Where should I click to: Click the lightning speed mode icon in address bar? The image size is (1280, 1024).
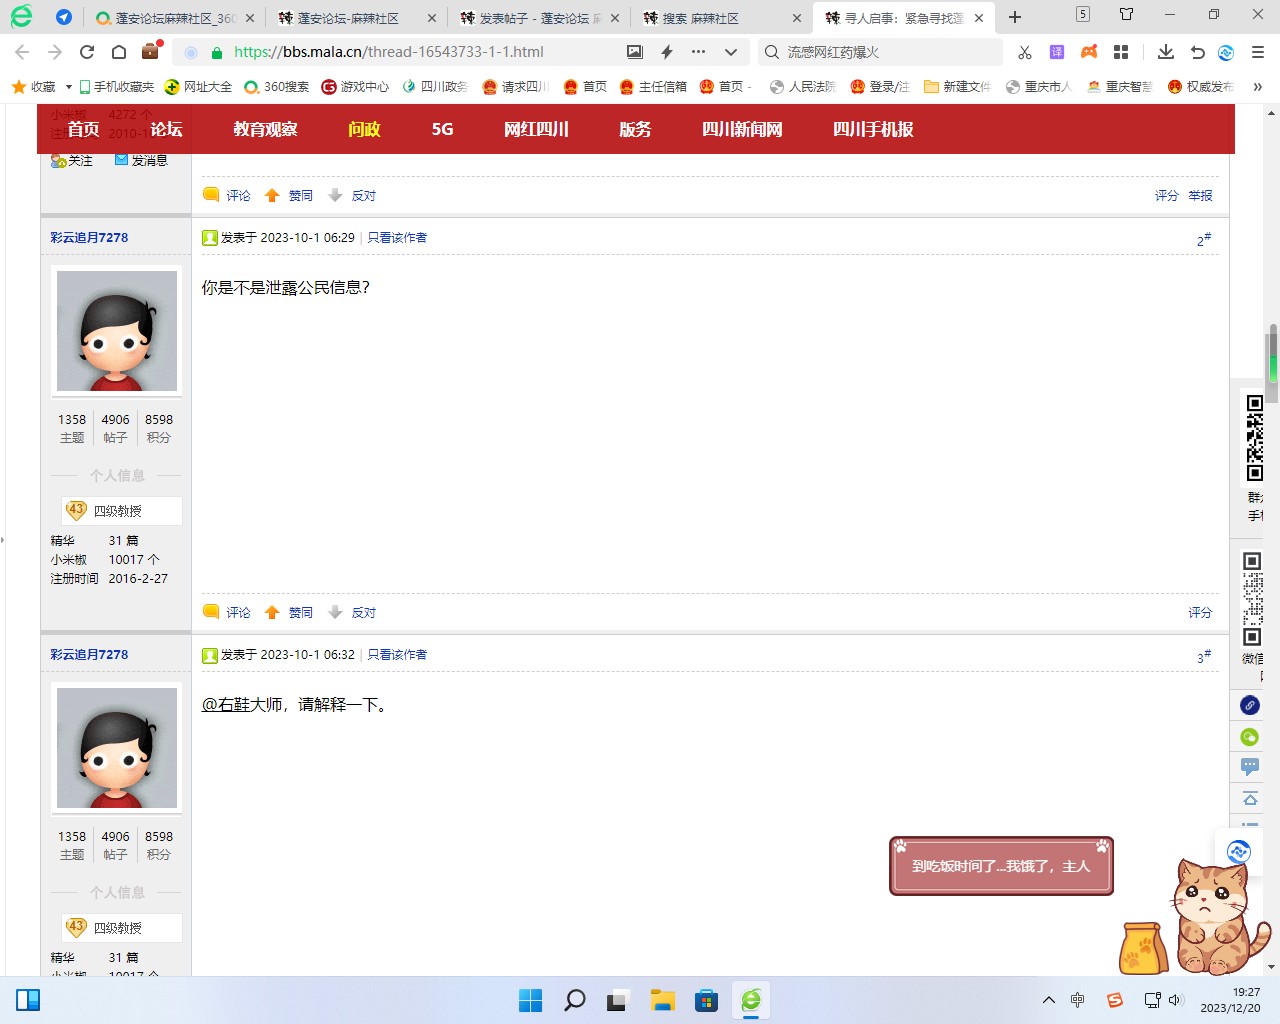pos(667,52)
